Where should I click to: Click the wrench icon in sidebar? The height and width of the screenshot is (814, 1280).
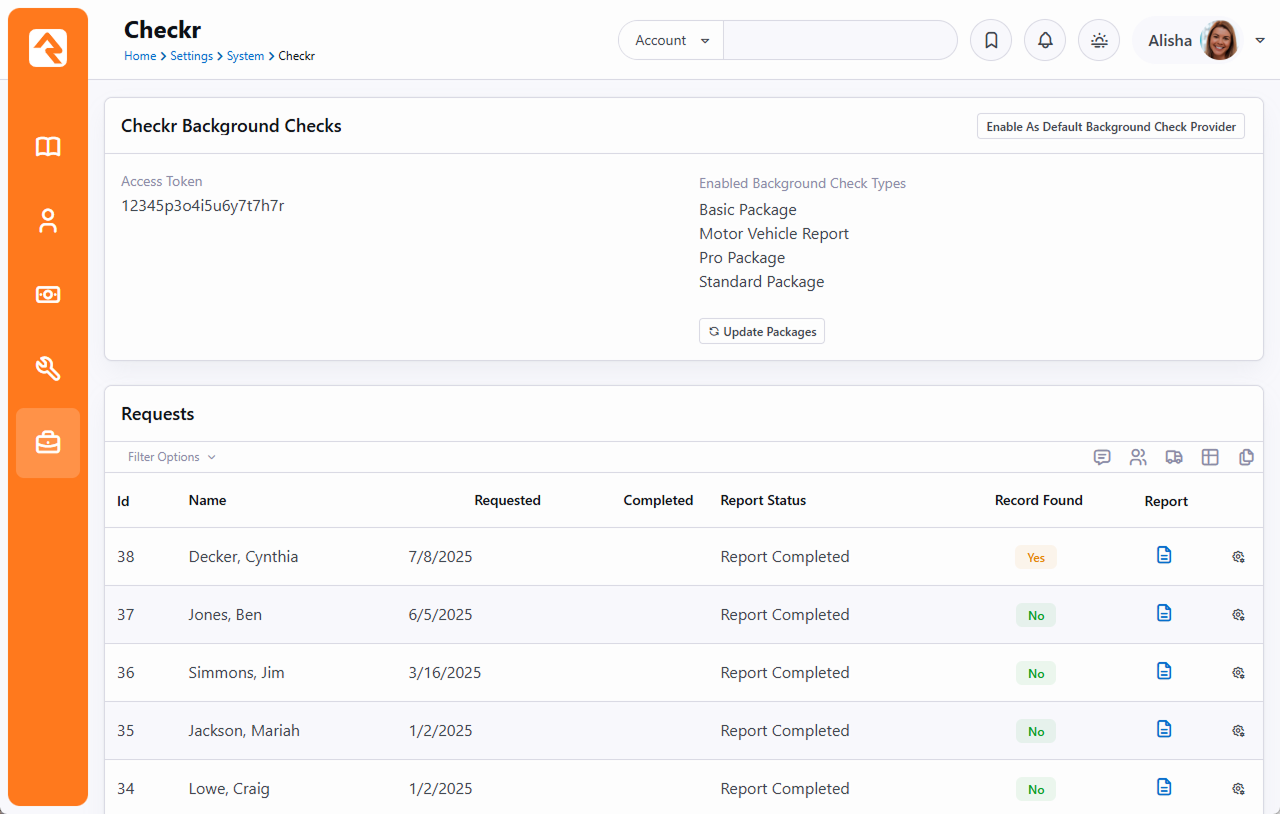48,369
